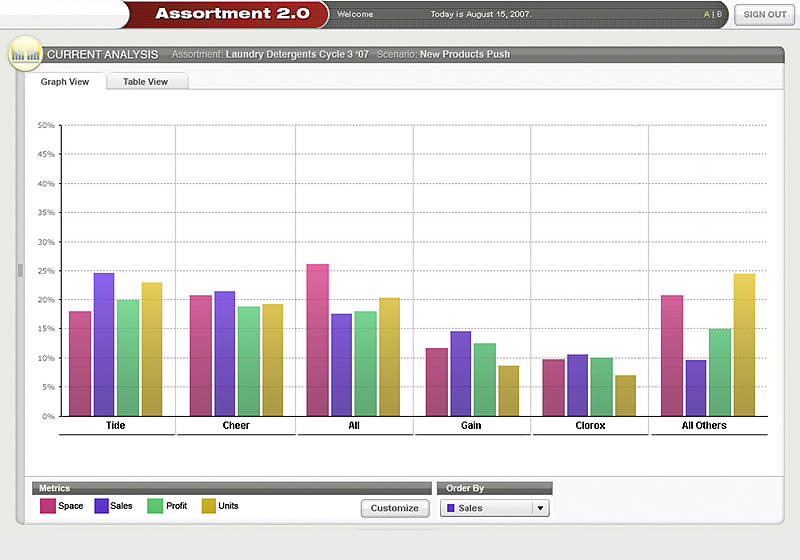800x560 pixels.
Task: Click All's purple Sales bar
Action: pos(342,365)
